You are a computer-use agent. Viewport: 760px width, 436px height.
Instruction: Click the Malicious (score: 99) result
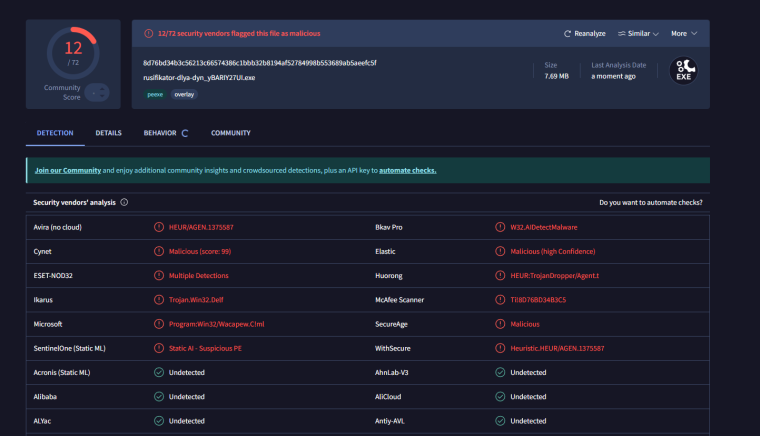200,251
